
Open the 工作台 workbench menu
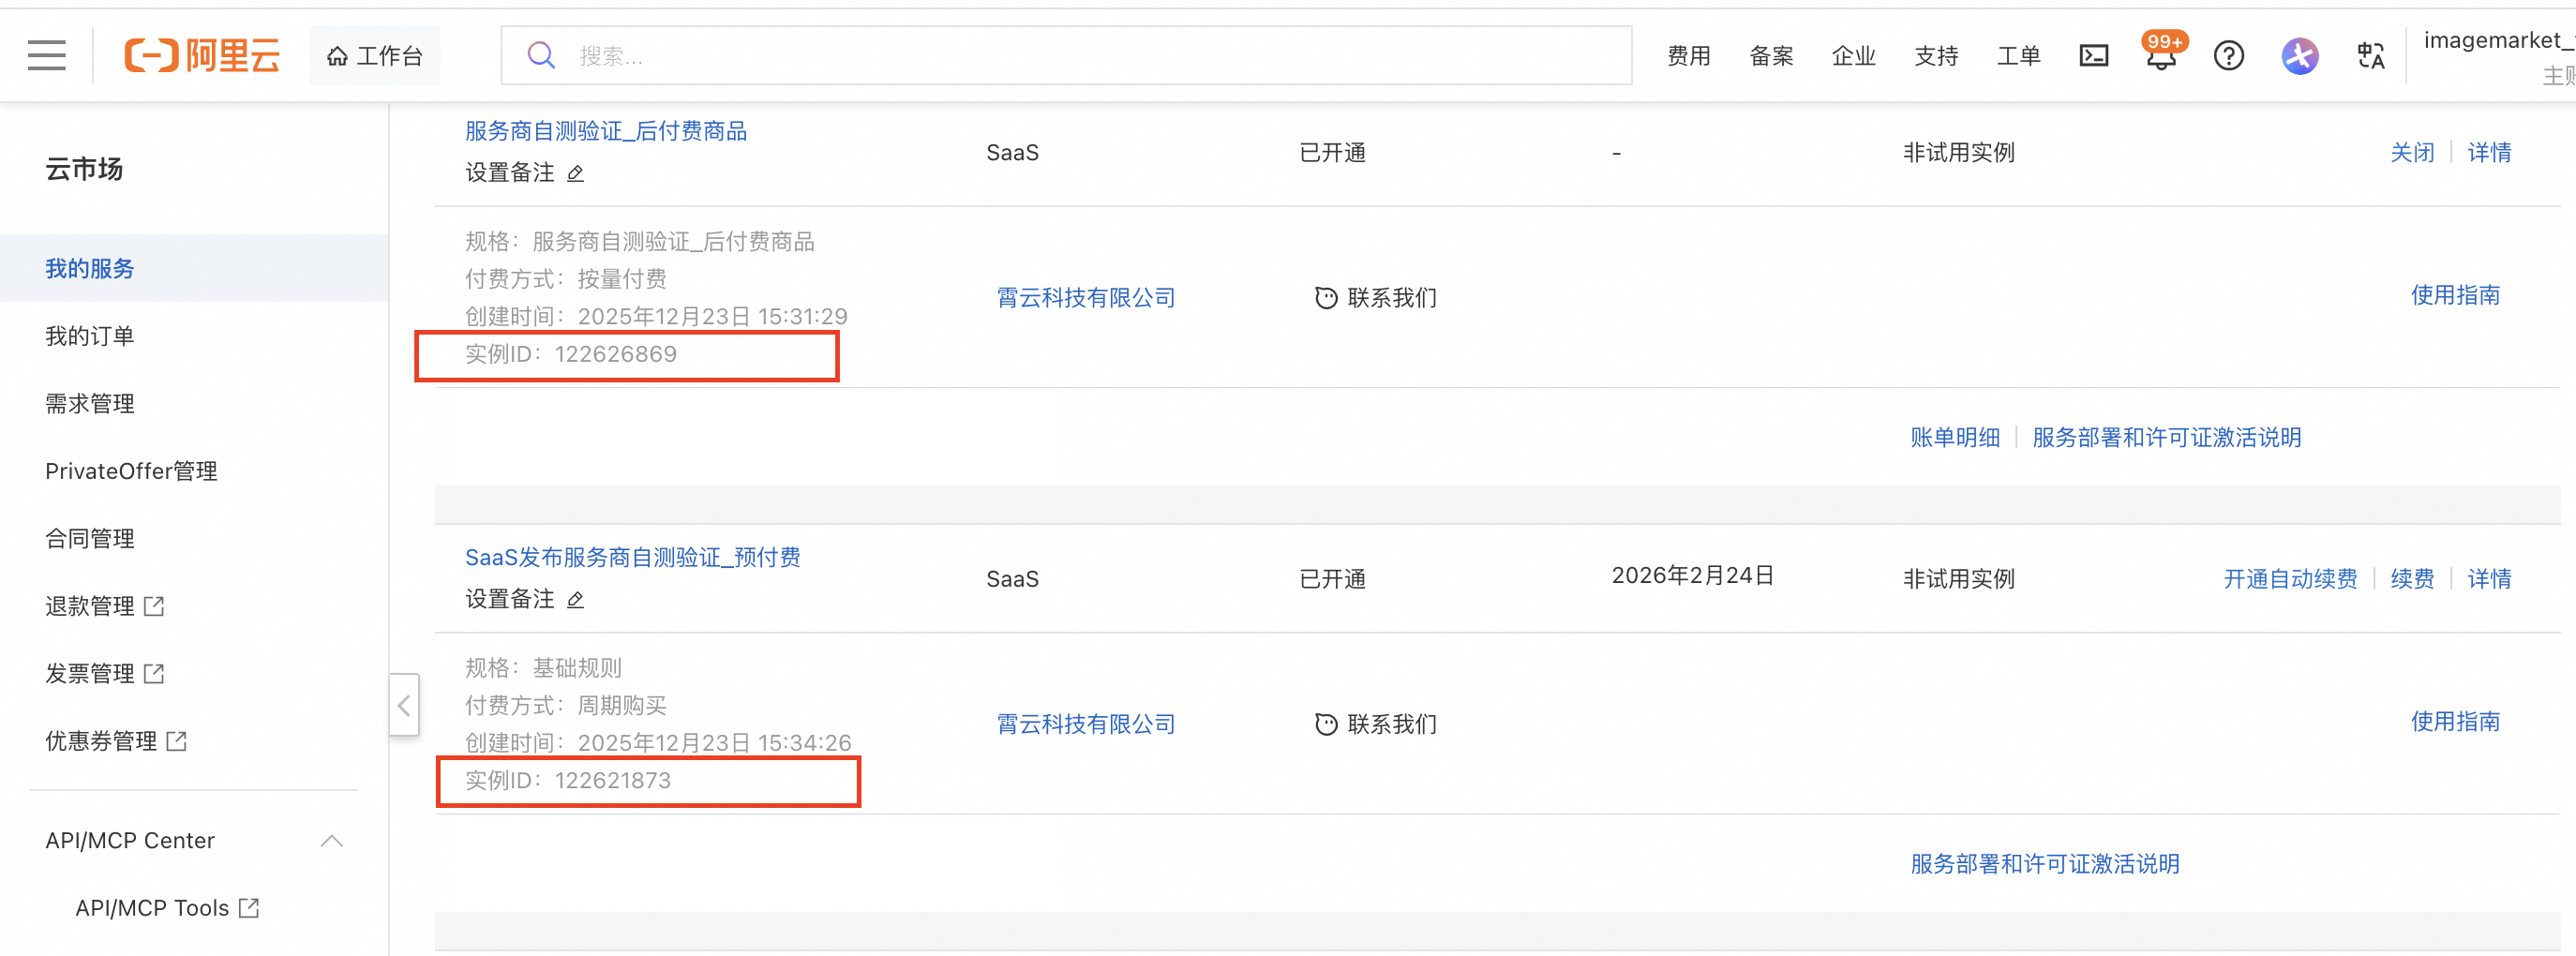tap(375, 56)
